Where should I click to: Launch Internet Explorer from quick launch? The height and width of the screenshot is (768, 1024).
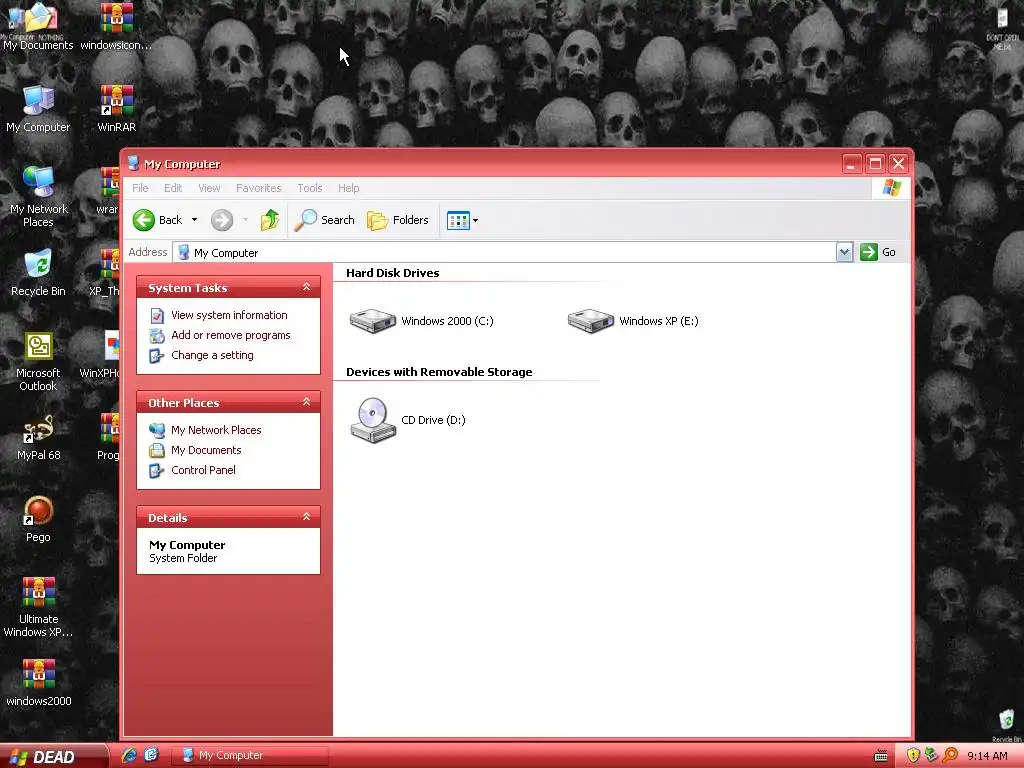129,755
